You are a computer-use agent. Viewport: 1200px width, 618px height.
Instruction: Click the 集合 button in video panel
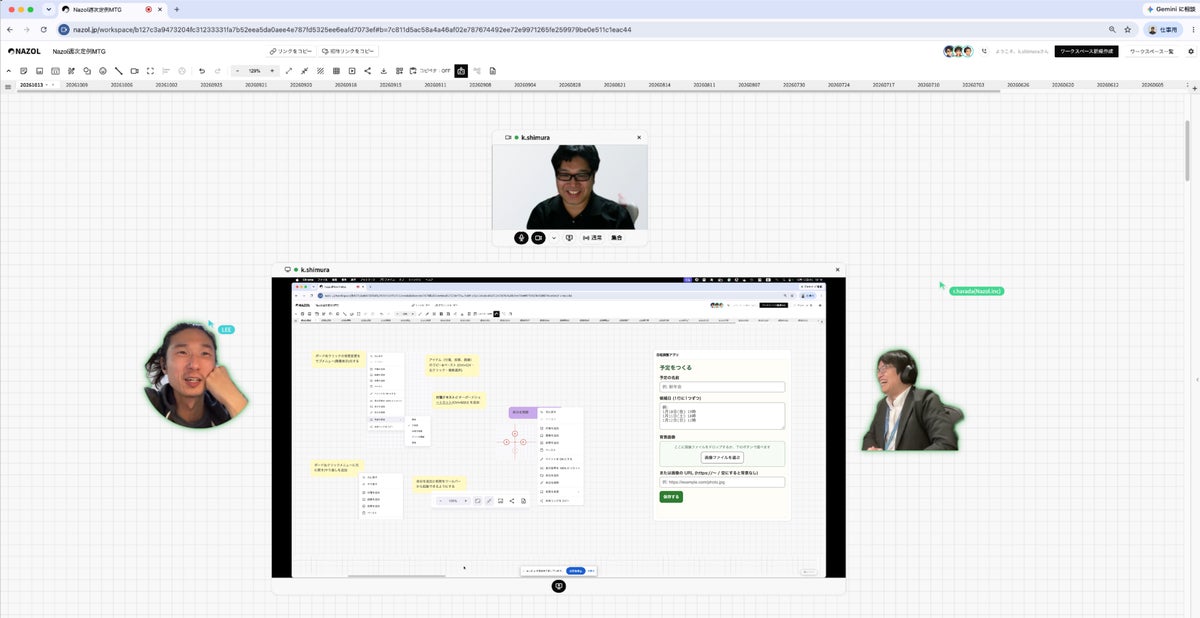coord(617,238)
